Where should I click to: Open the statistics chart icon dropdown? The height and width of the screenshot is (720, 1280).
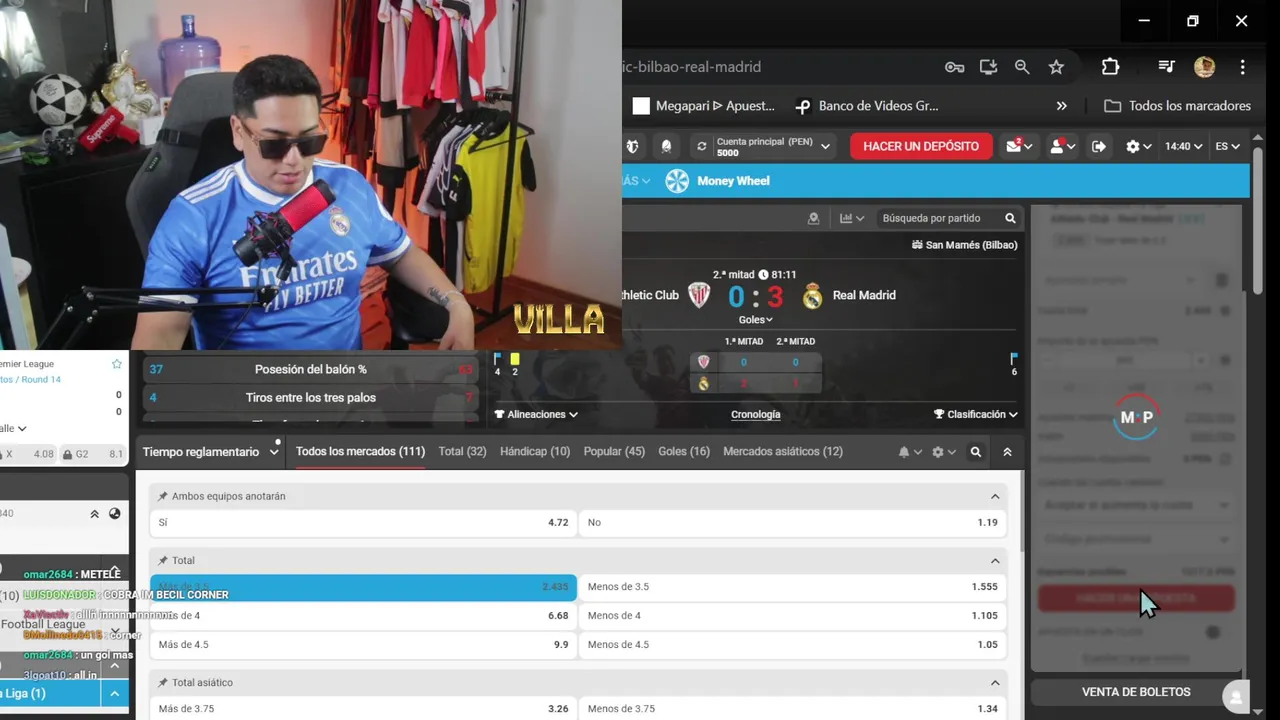pyautogui.click(x=852, y=218)
